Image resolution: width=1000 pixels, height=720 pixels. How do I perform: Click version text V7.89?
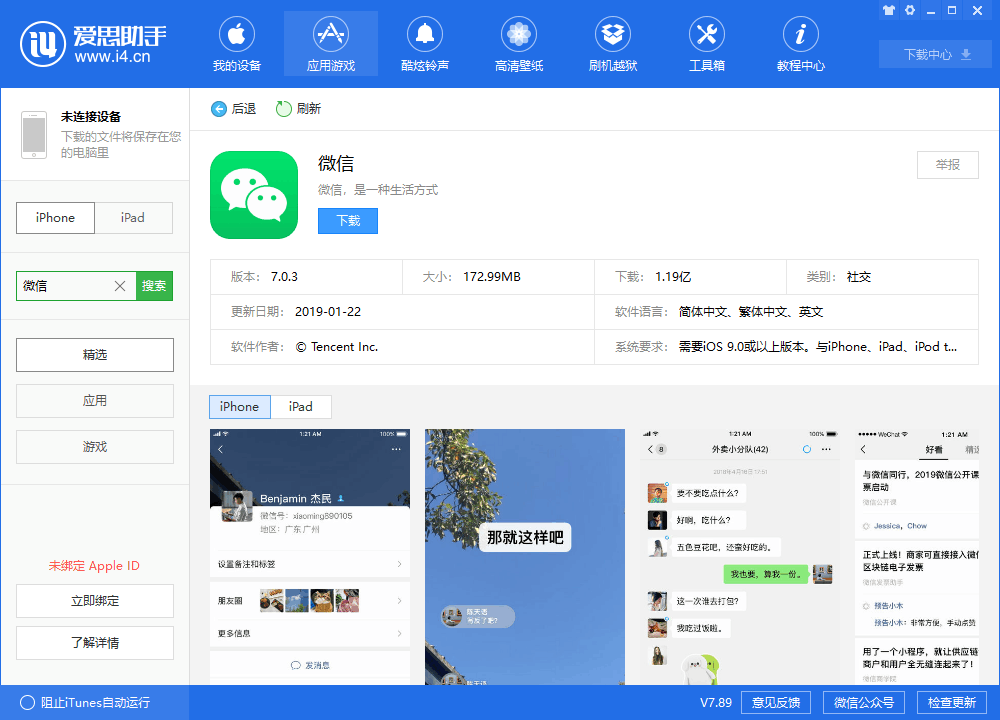pyautogui.click(x=716, y=703)
